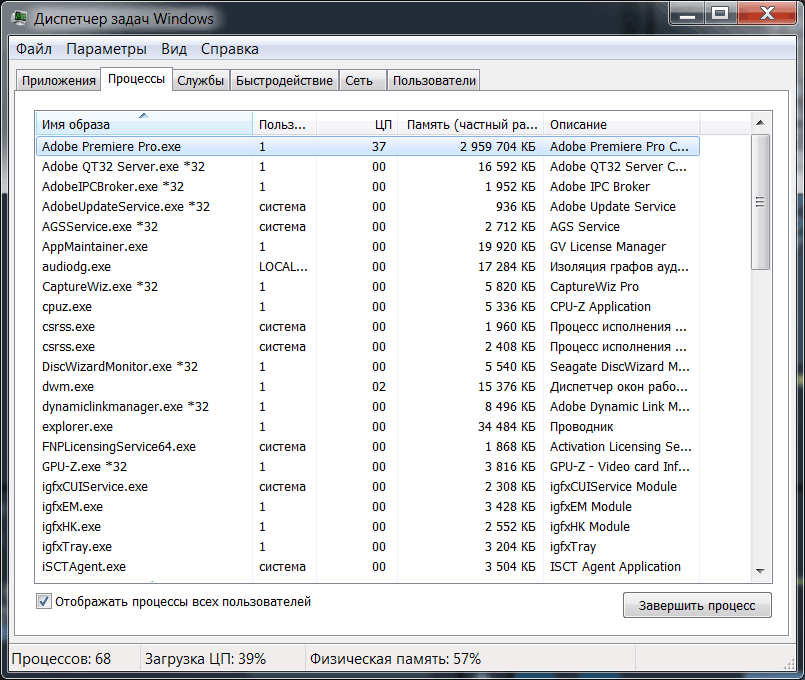Switch to the Сеть tab
Screen dimensions: 805x680
[359, 81]
